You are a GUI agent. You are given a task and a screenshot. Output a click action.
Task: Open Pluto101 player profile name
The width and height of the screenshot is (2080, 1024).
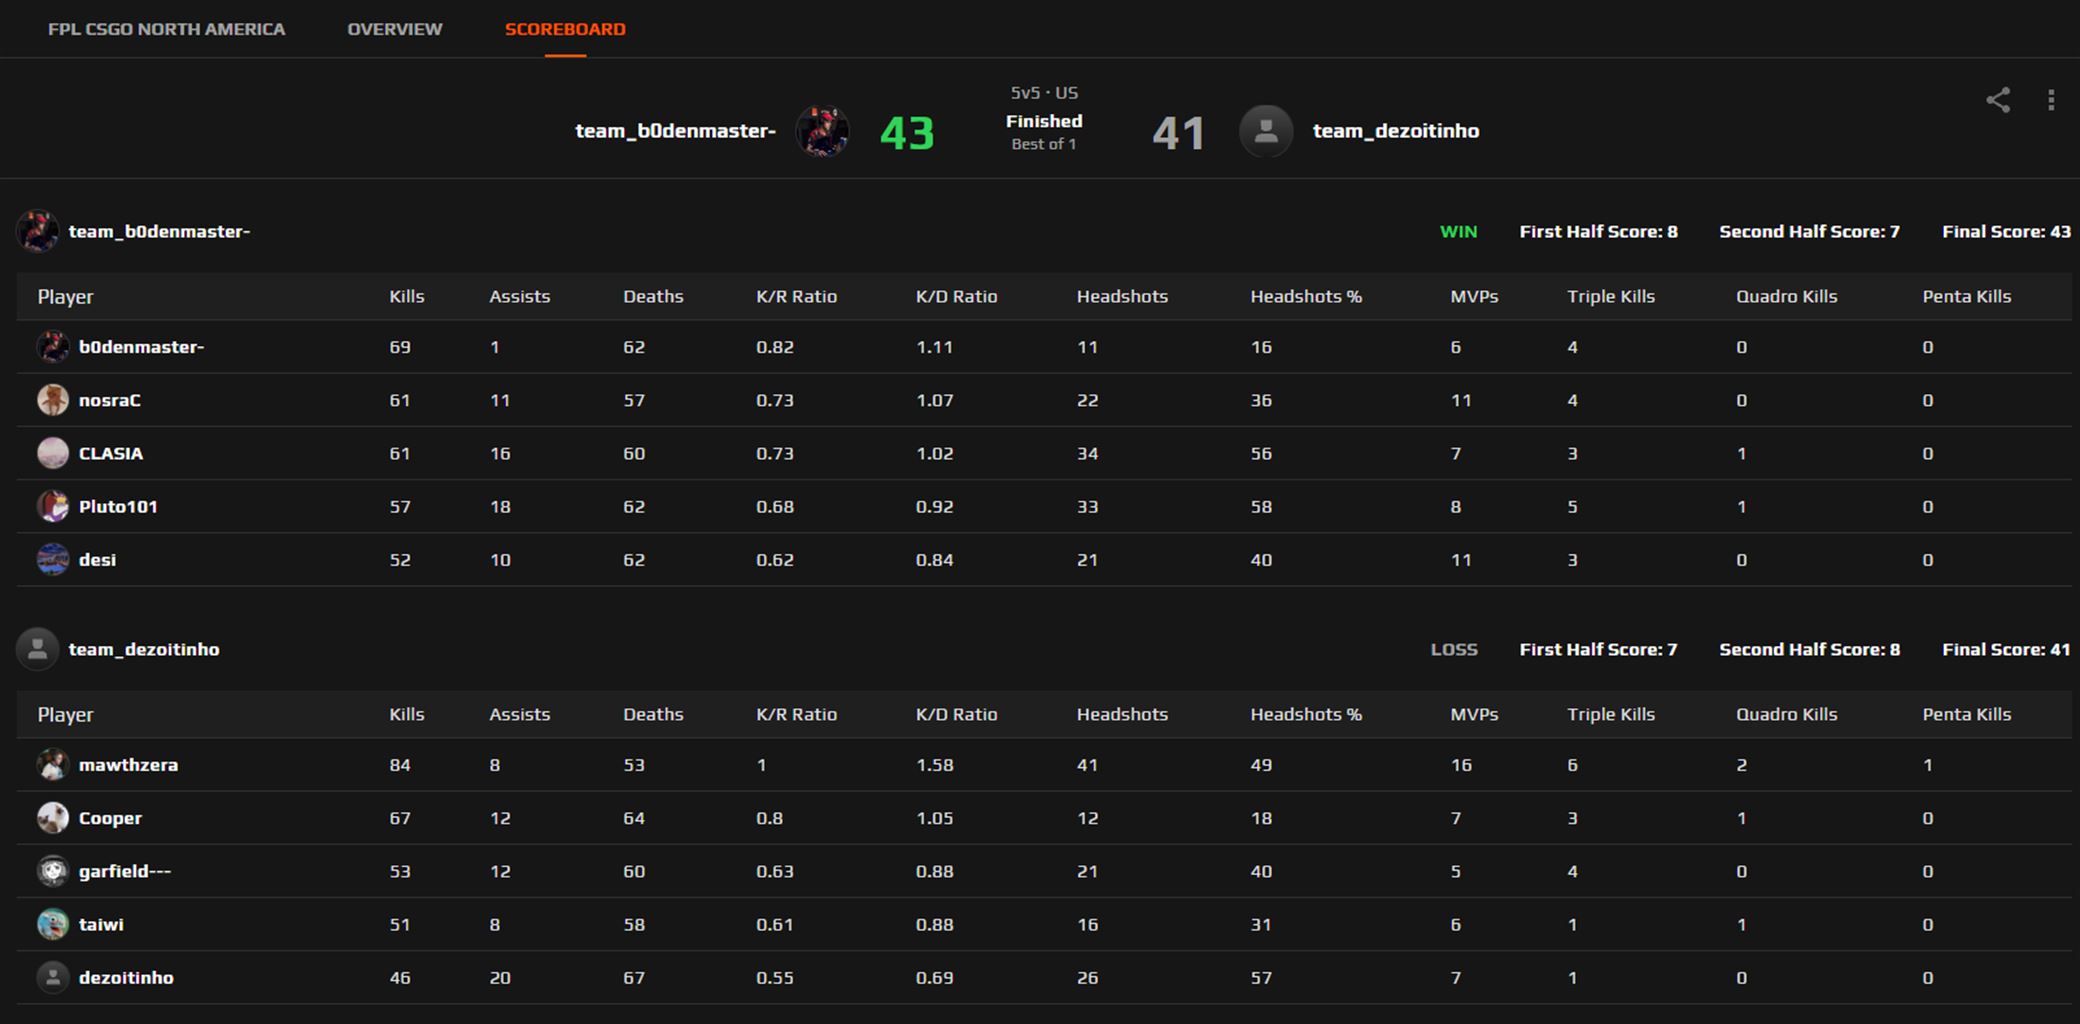coord(118,506)
